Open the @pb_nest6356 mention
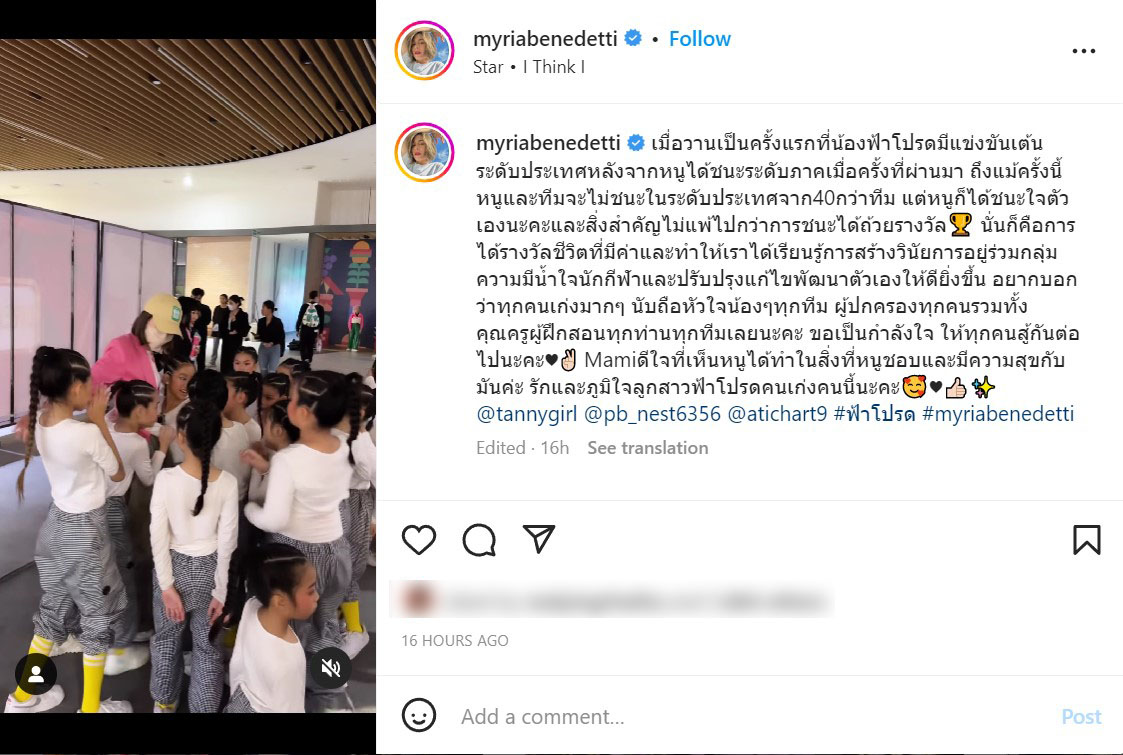 [652, 414]
